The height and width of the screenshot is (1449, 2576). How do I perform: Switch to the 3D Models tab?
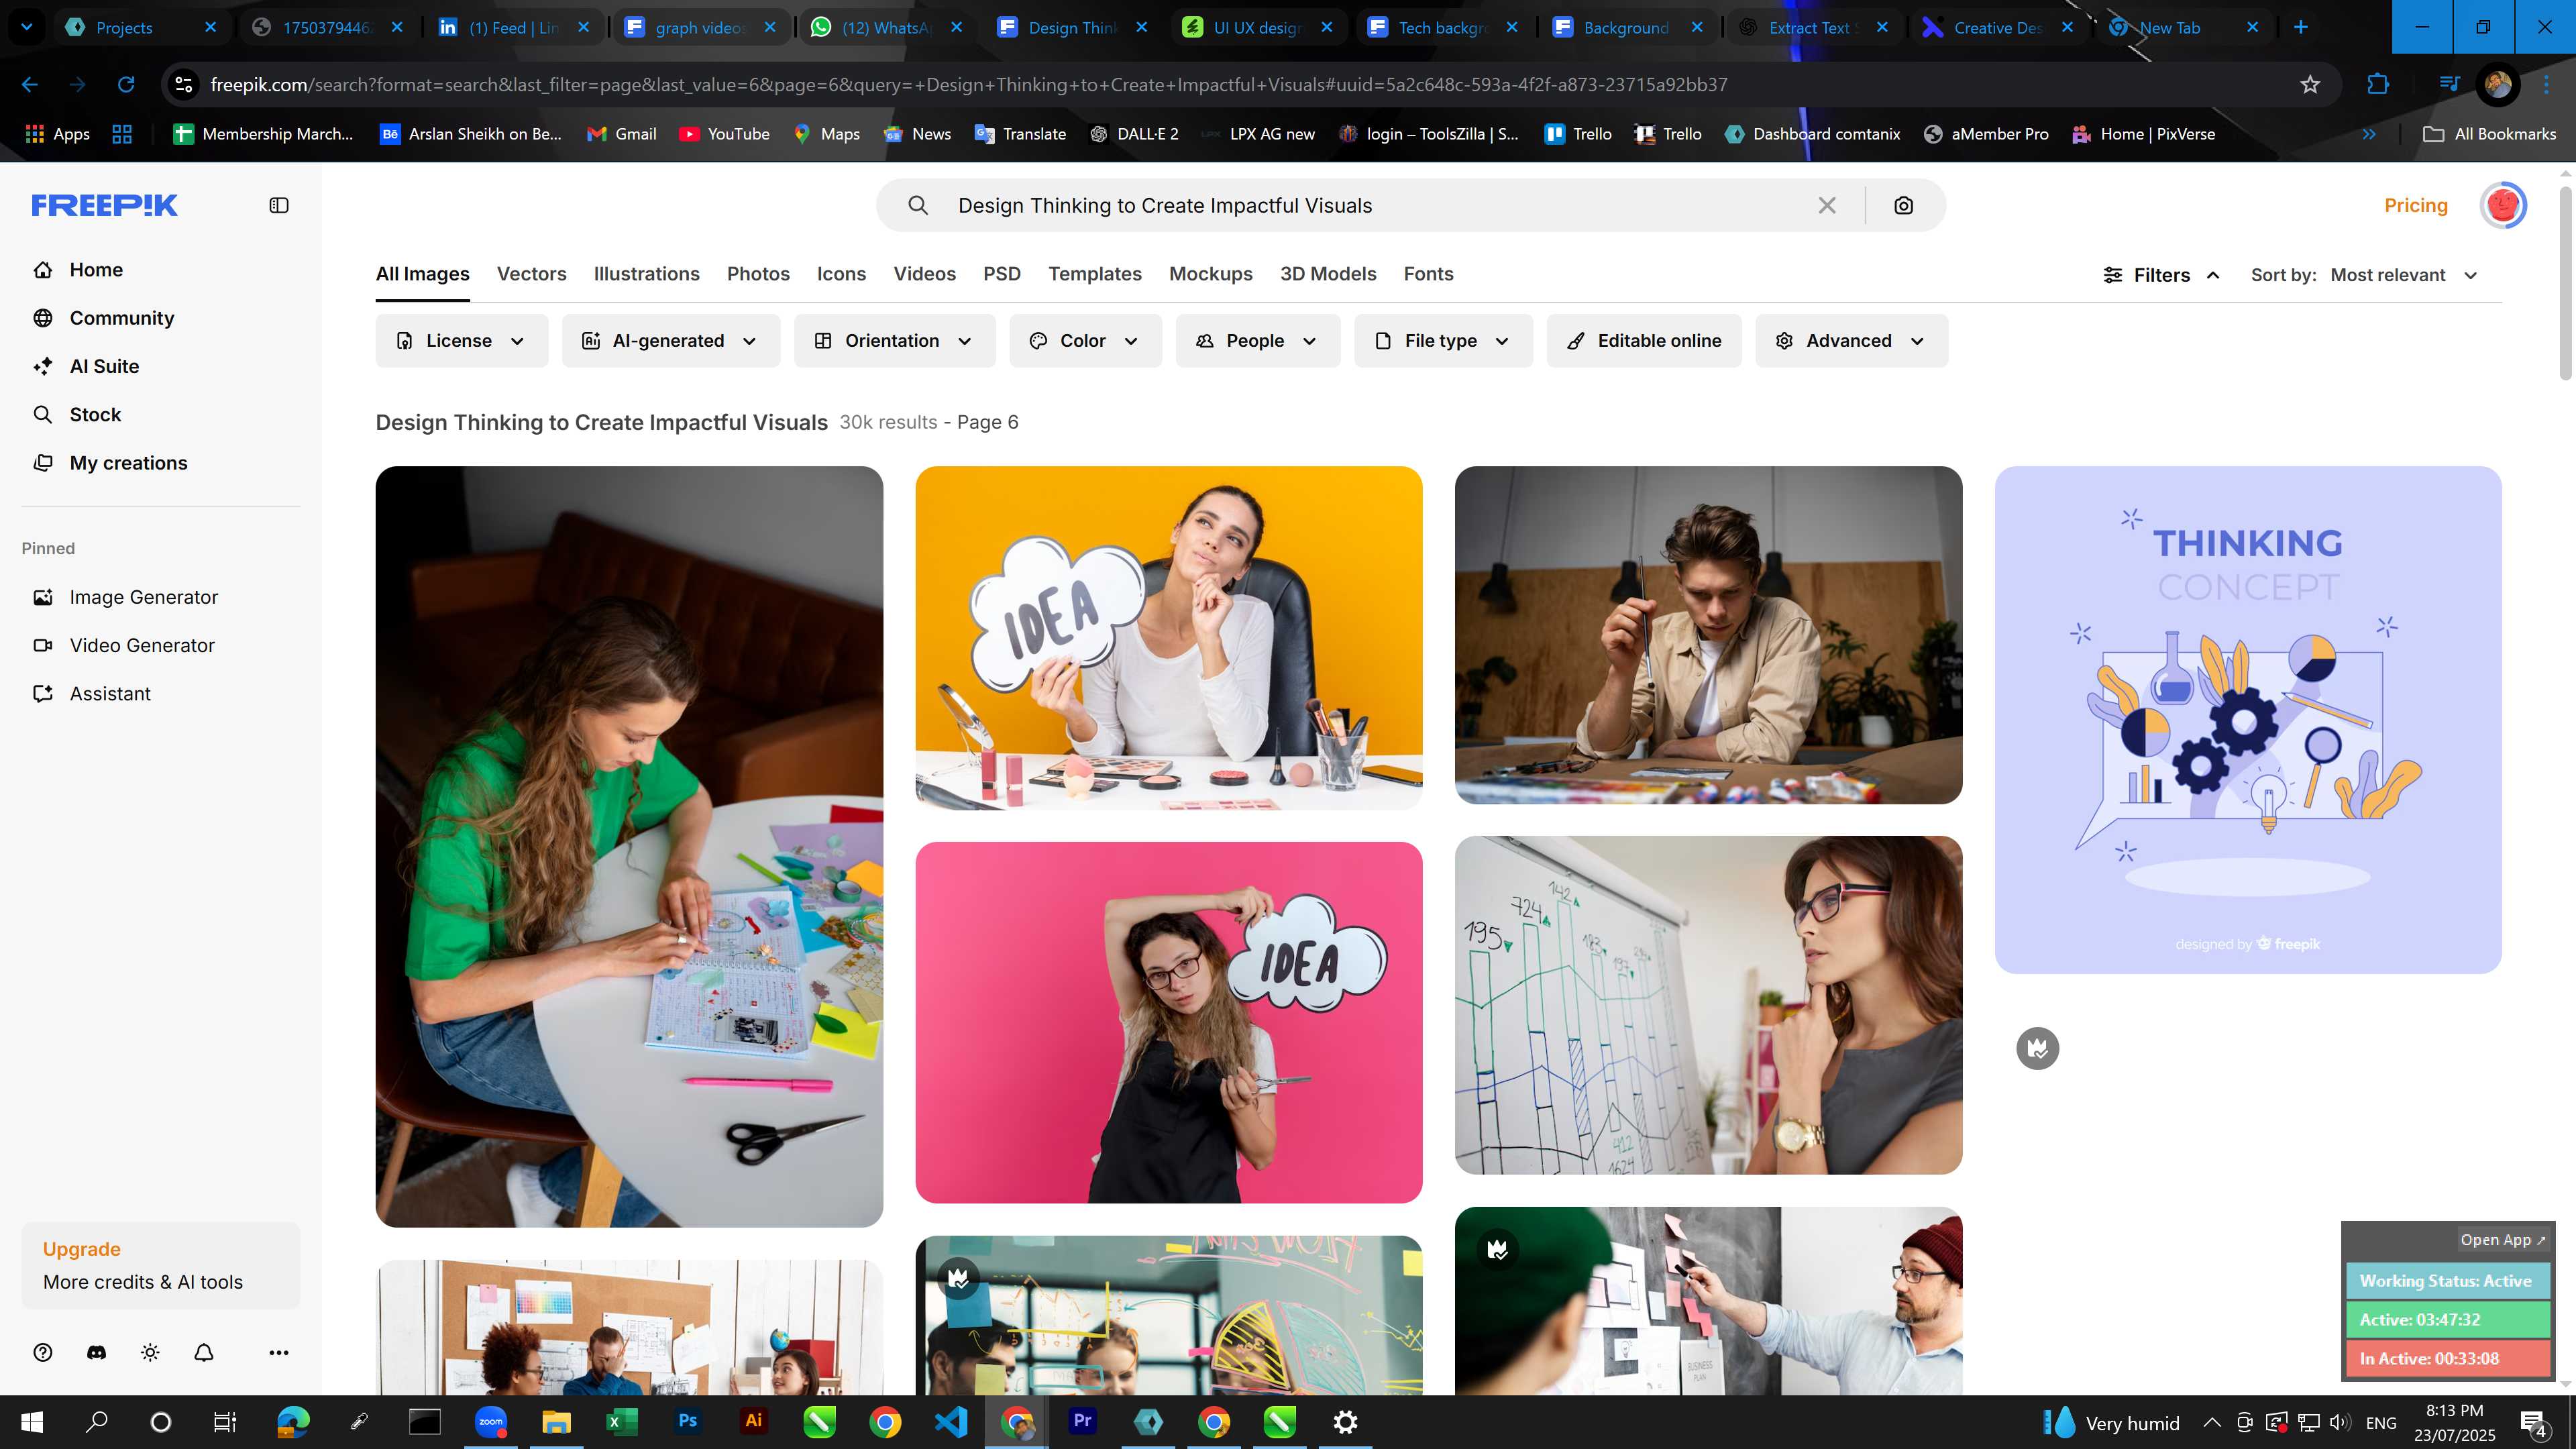[x=1328, y=274]
